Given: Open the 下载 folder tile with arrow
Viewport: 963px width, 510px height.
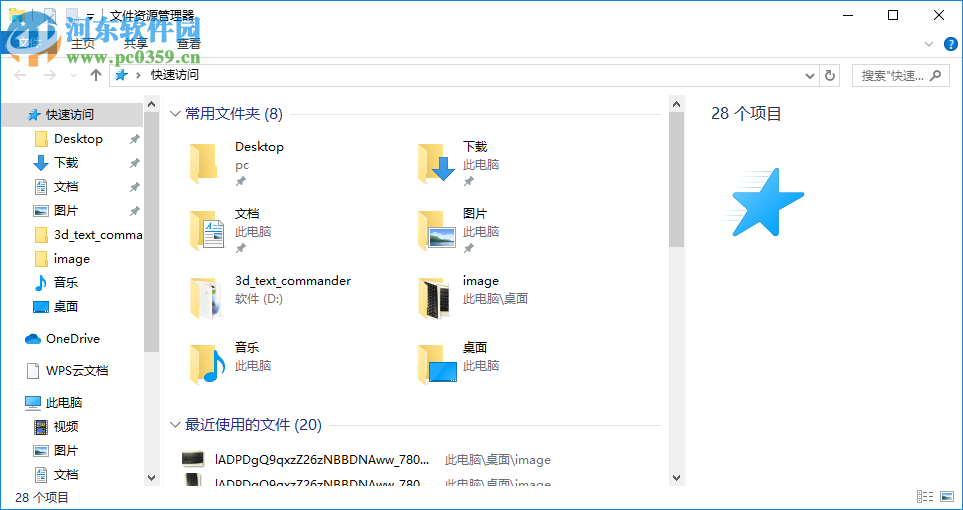Looking at the screenshot, I should [x=459, y=163].
